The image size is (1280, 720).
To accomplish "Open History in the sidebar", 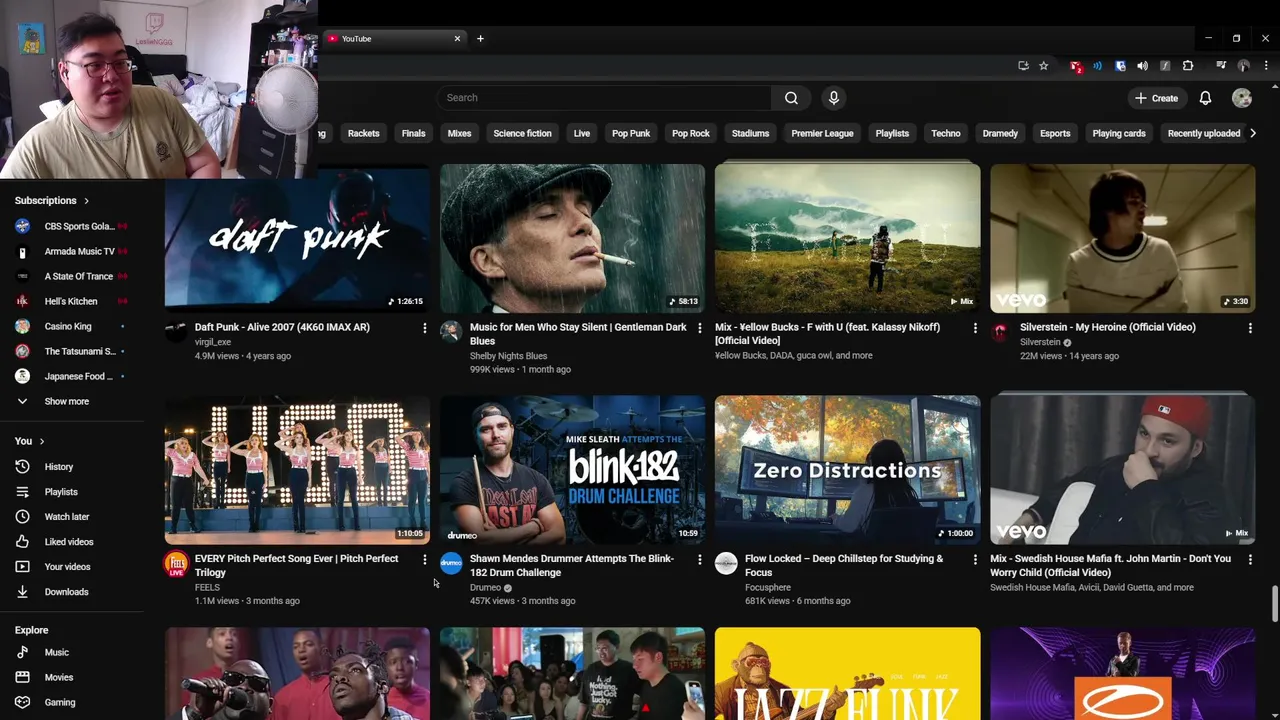I will coord(58,467).
